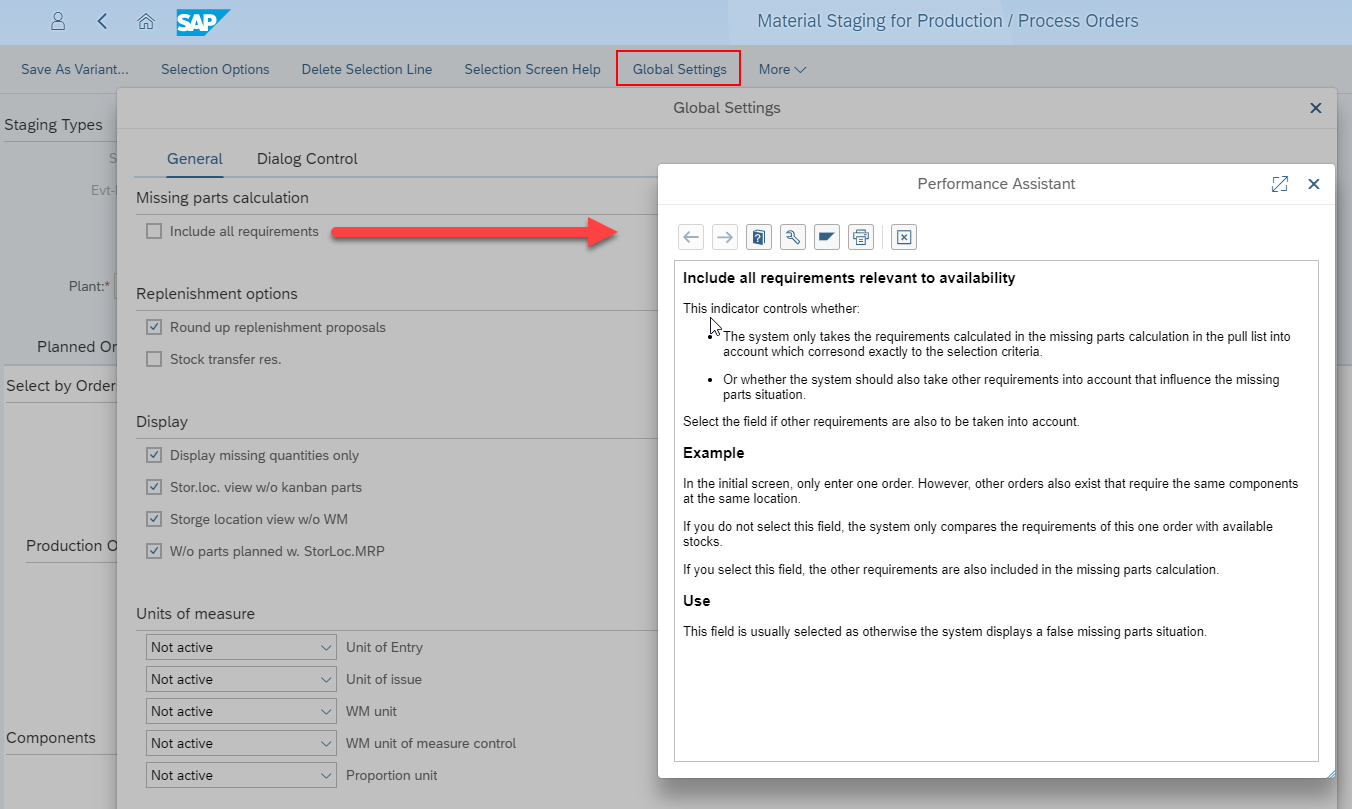Uncheck Round up replenishment proposals
Viewport: 1352px width, 809px height.
pyautogui.click(x=154, y=327)
